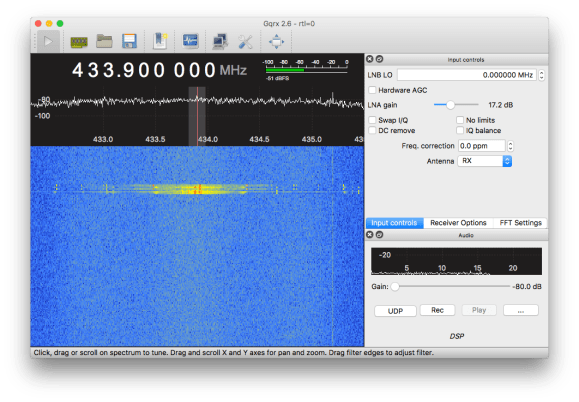Toggle No limits checkbox
This screenshot has height=402, width=579.
(460, 120)
